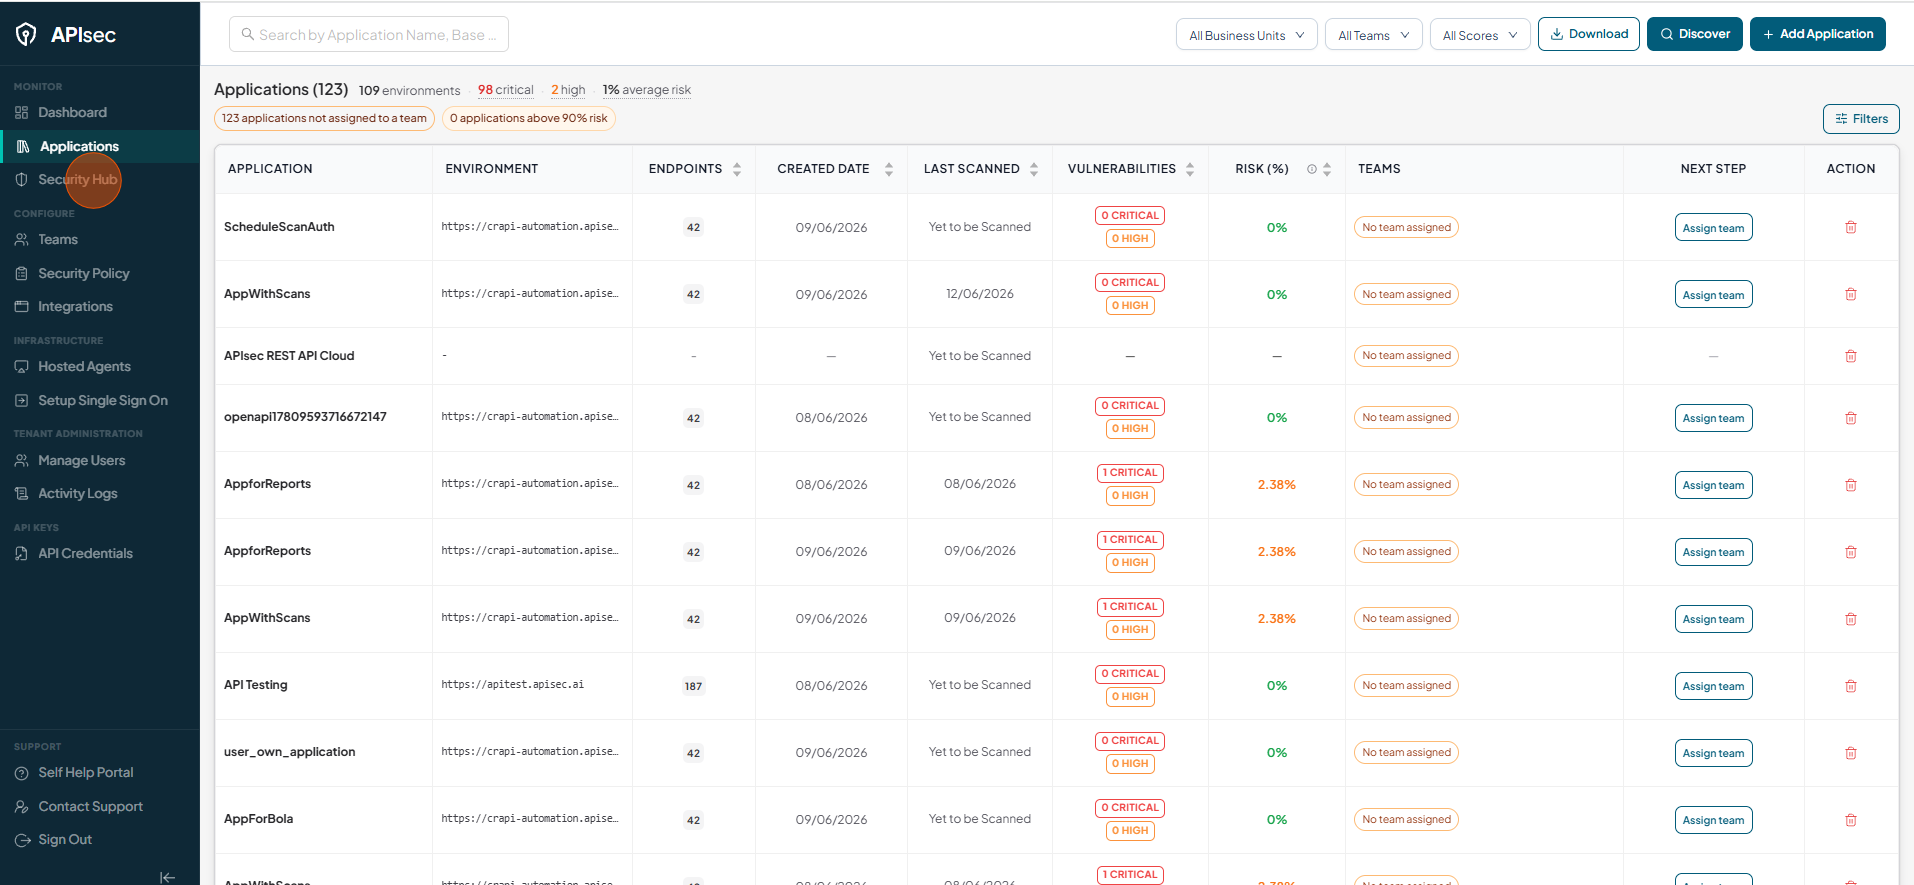Click 0 HIGH badge in AppForBola row

(1130, 831)
